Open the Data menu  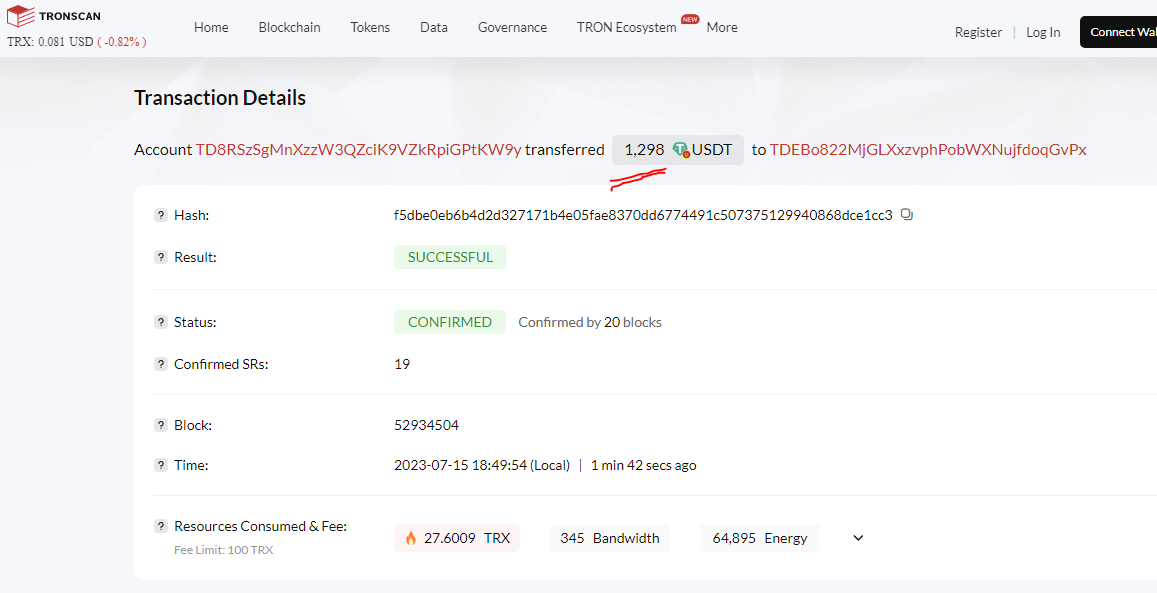(x=434, y=27)
